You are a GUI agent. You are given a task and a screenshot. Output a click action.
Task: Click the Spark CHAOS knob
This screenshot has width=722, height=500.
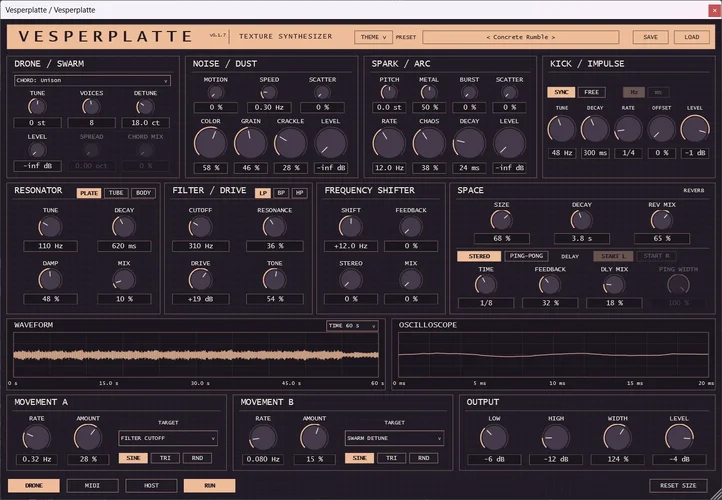(x=429, y=143)
